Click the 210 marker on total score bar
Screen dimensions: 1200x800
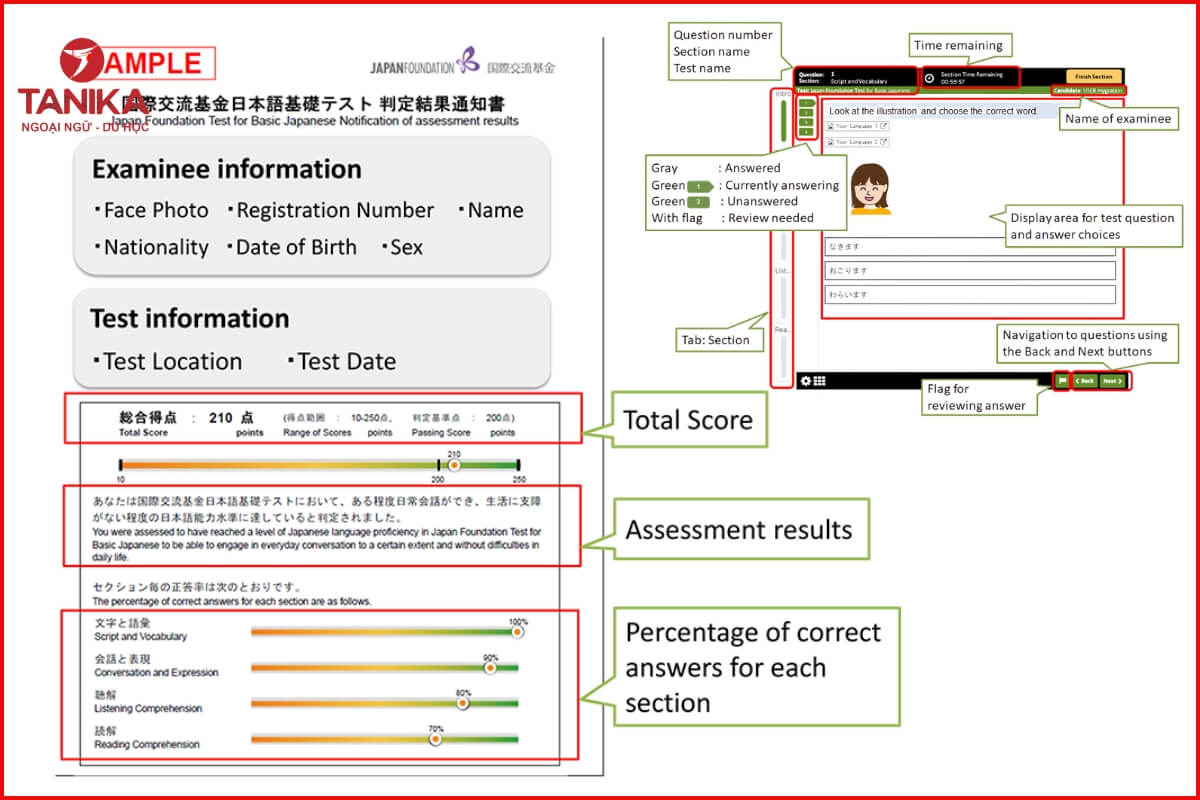(x=454, y=465)
